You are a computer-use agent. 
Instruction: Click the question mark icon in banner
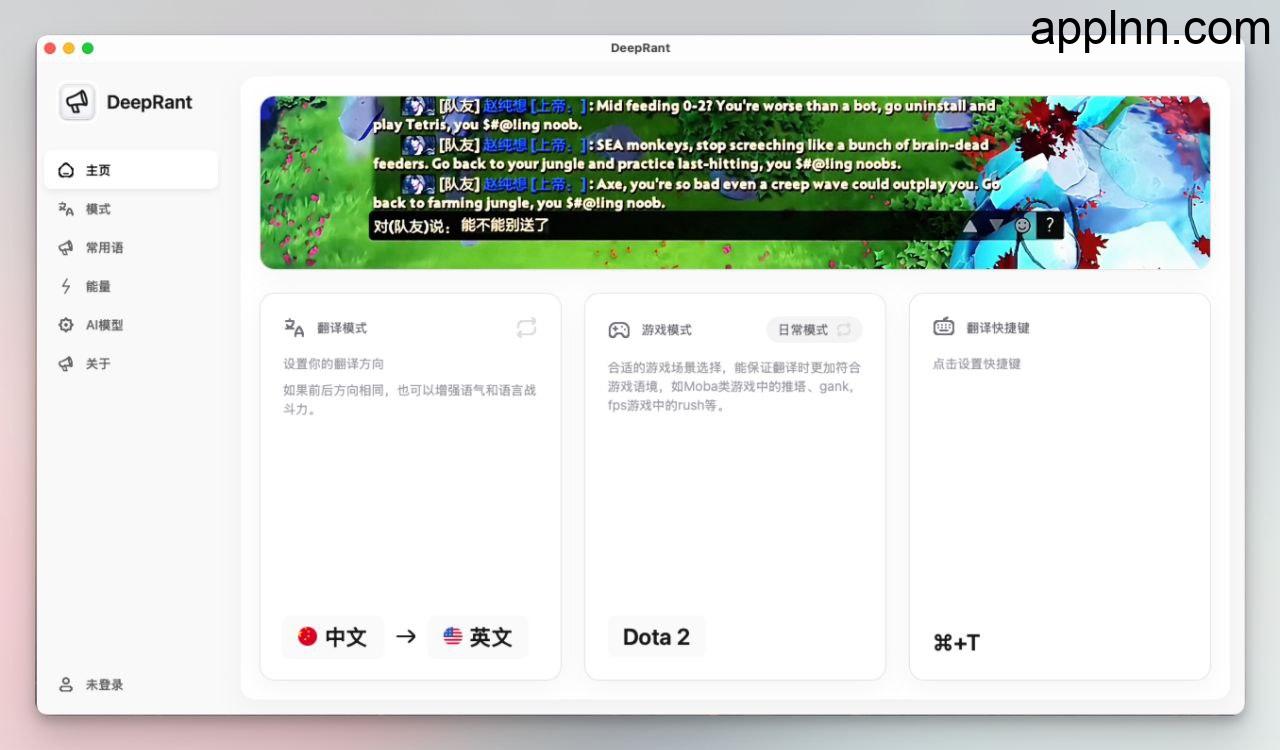point(1049,226)
